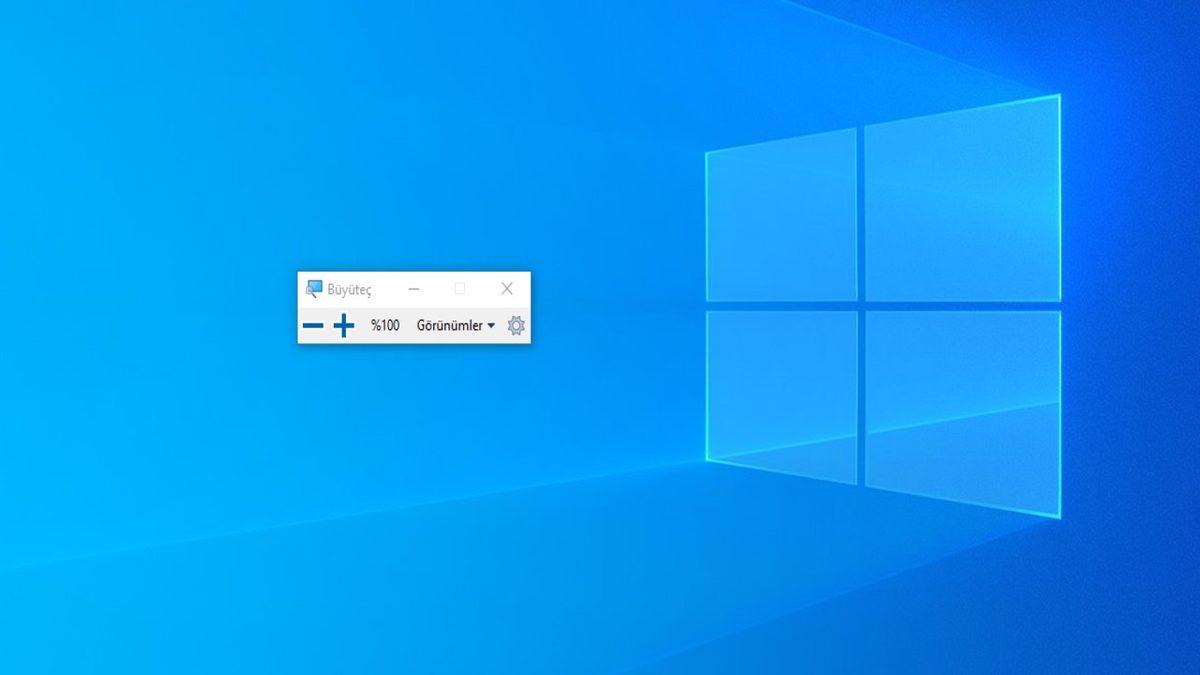Click the arrow next to Görünümler
This screenshot has width=1200, height=675.
[489, 325]
